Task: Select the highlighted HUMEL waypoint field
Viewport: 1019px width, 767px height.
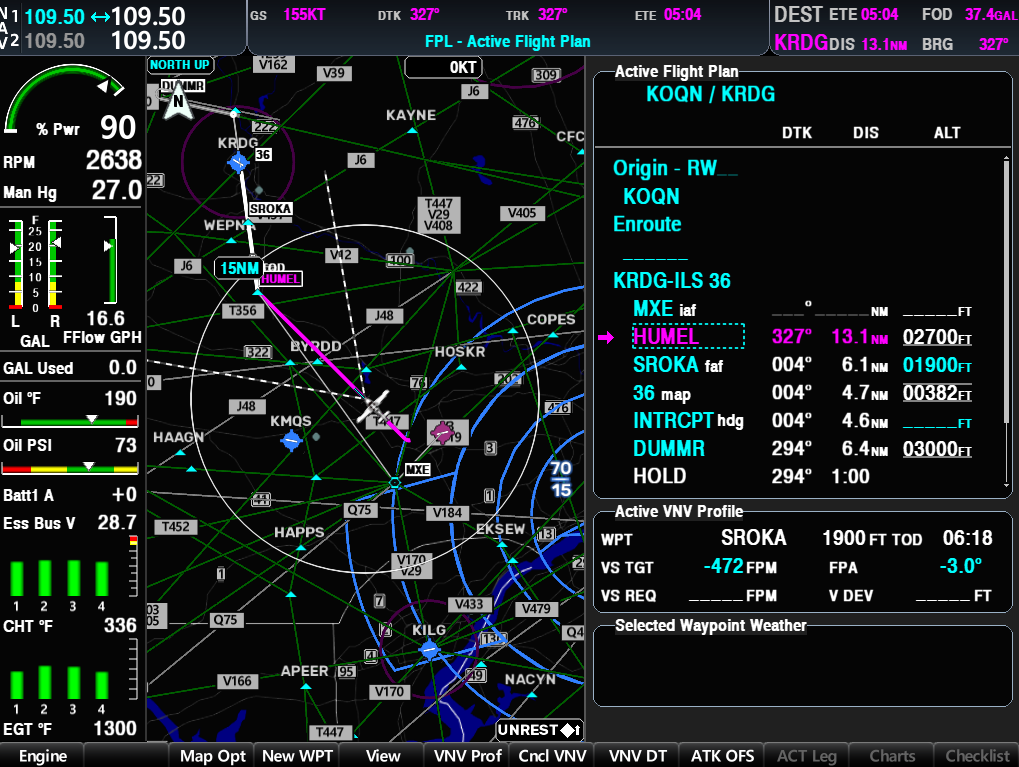Action: 688,337
